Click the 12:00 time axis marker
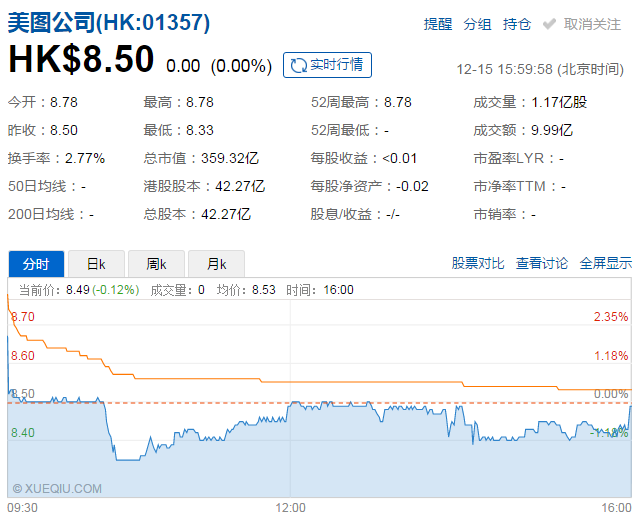The width and height of the screenshot is (641, 519). (x=290, y=508)
